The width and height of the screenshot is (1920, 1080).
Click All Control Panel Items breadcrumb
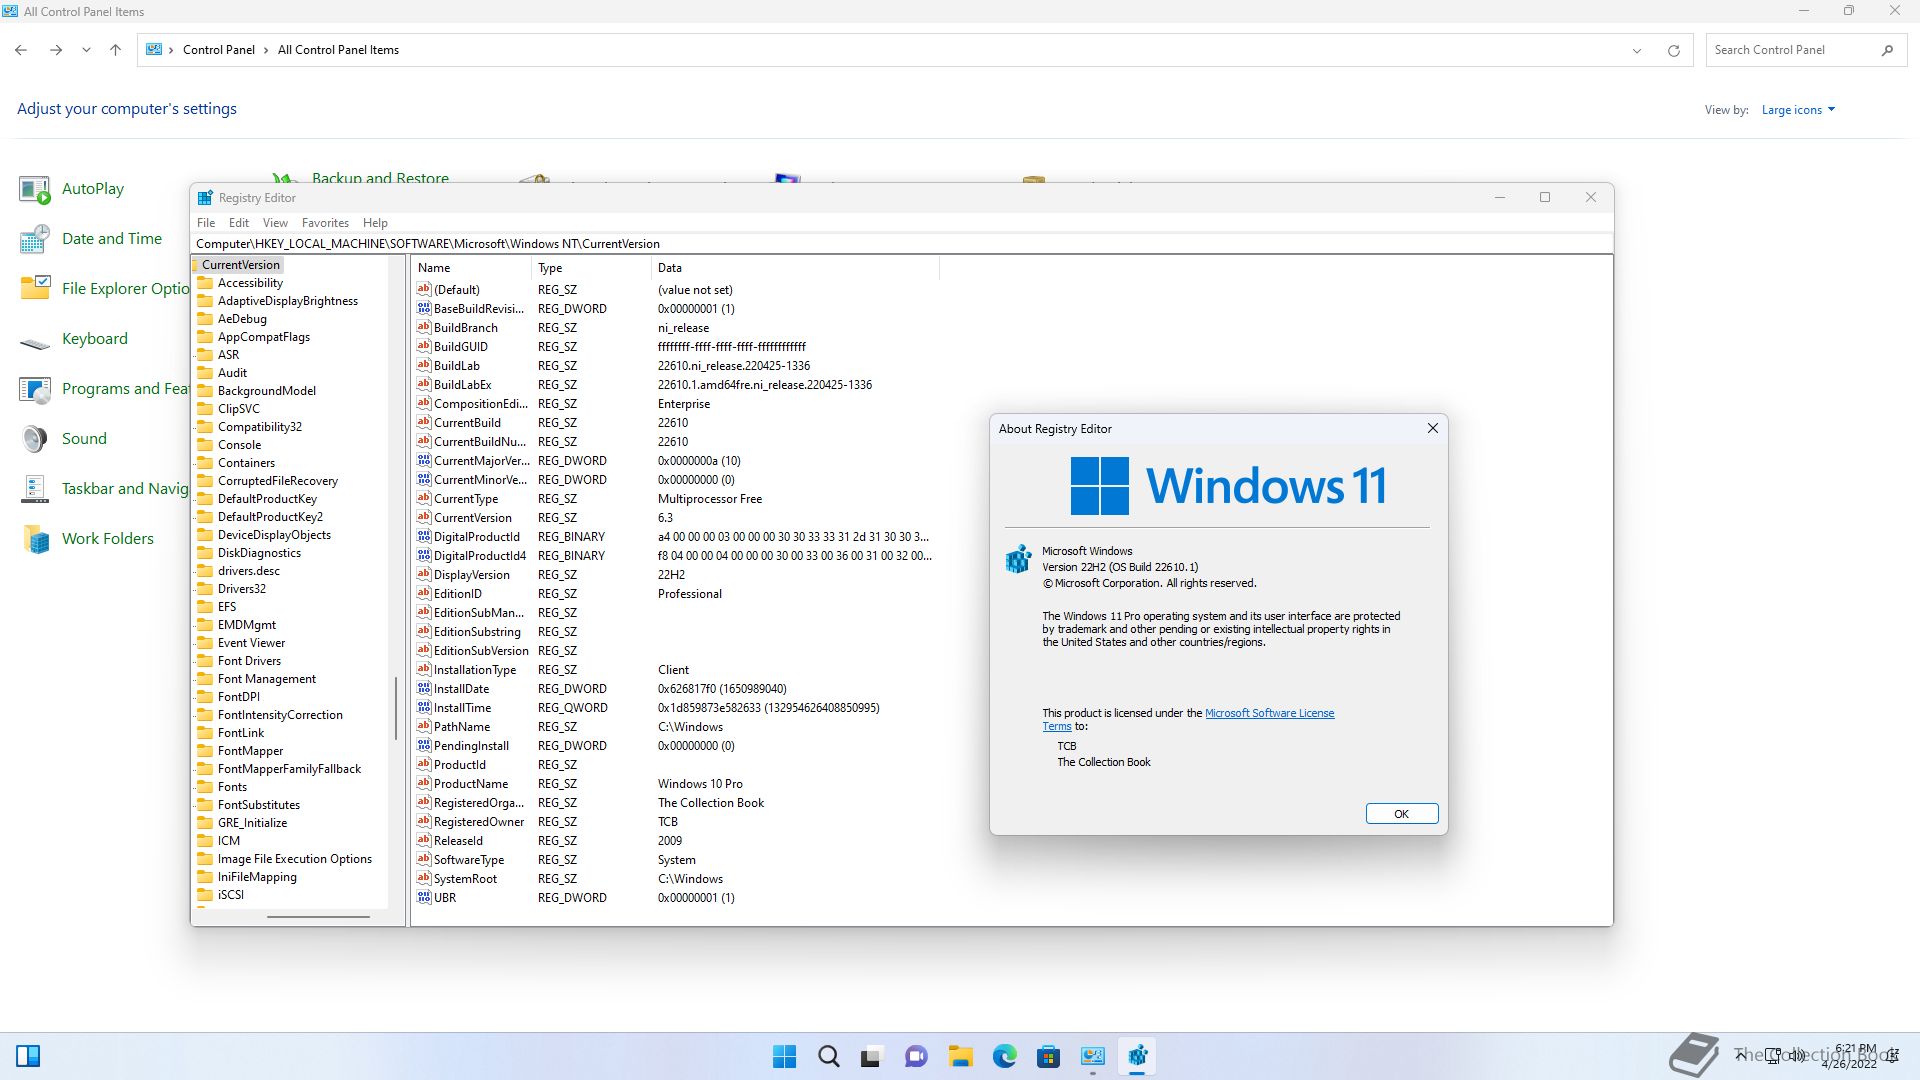pos(338,50)
